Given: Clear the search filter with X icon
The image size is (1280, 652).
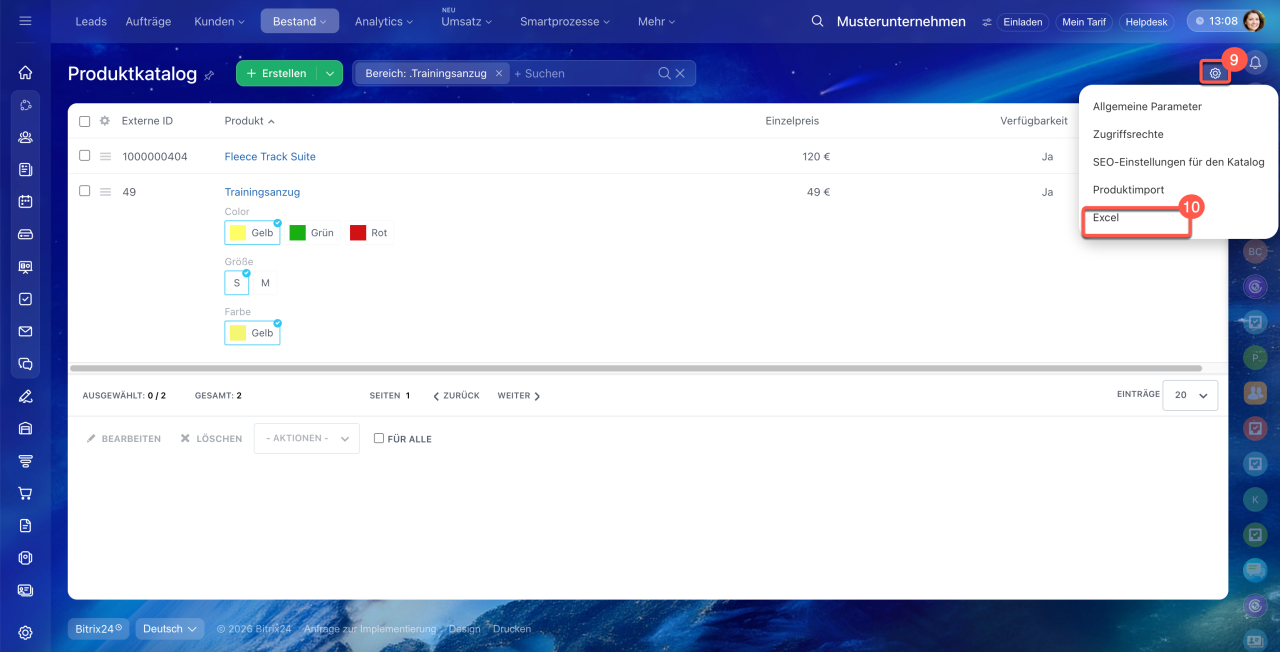Looking at the screenshot, I should tap(680, 73).
